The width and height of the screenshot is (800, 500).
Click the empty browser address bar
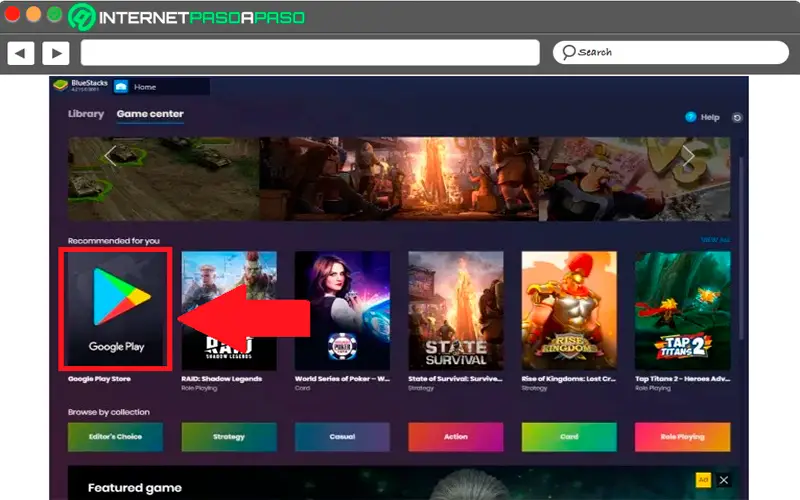click(x=310, y=53)
